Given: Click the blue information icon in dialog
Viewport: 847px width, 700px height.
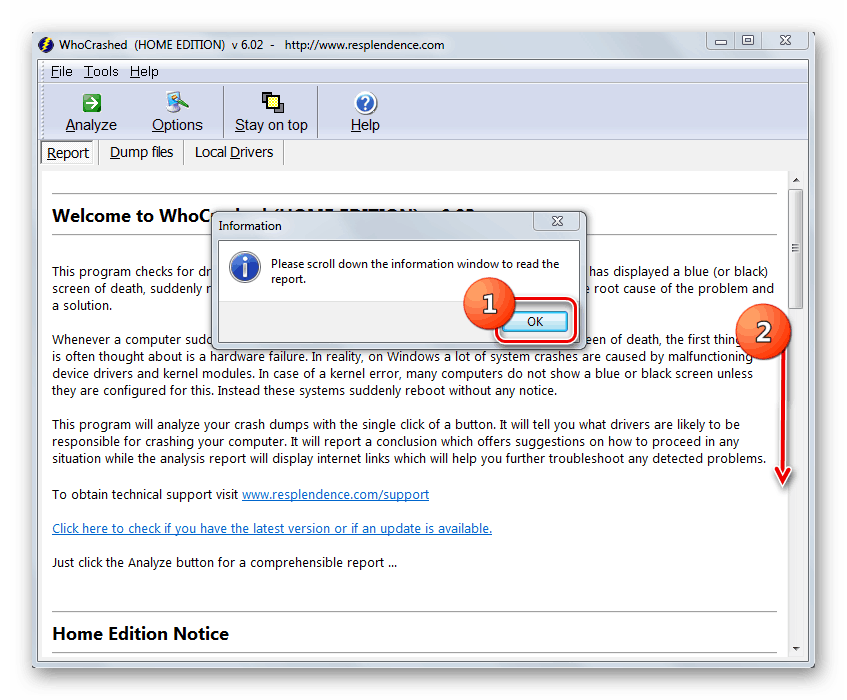Looking at the screenshot, I should [245, 267].
